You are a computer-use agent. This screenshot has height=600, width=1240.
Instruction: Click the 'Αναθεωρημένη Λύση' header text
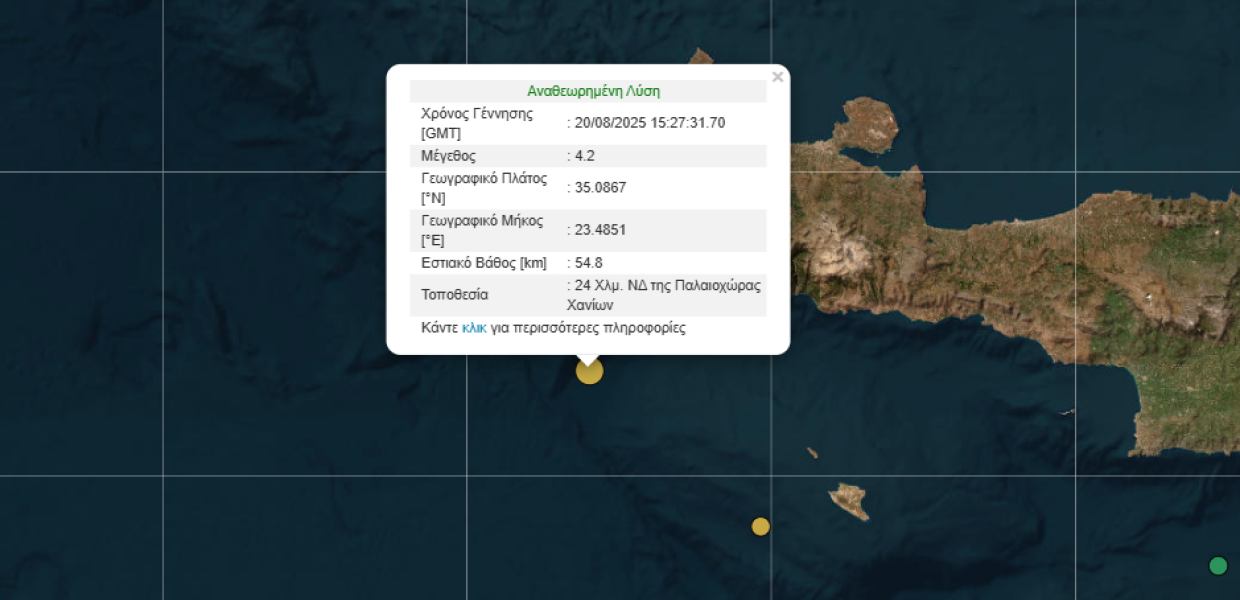point(594,91)
